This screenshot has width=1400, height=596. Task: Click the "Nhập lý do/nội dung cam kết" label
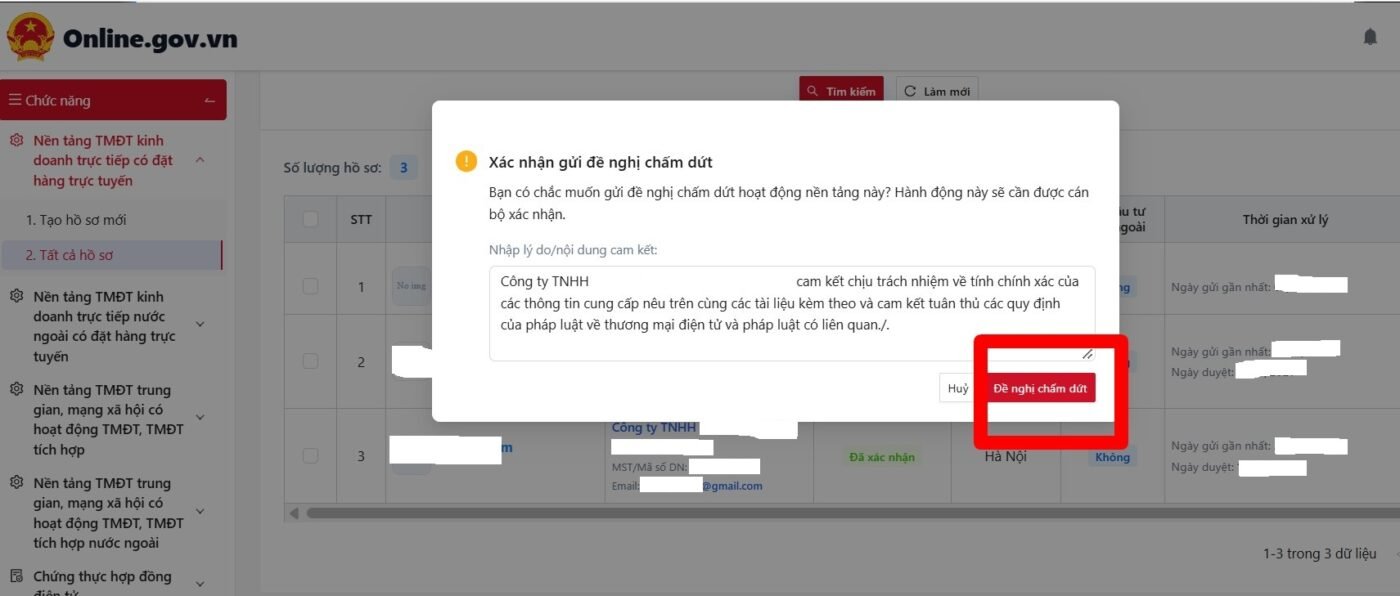(573, 249)
